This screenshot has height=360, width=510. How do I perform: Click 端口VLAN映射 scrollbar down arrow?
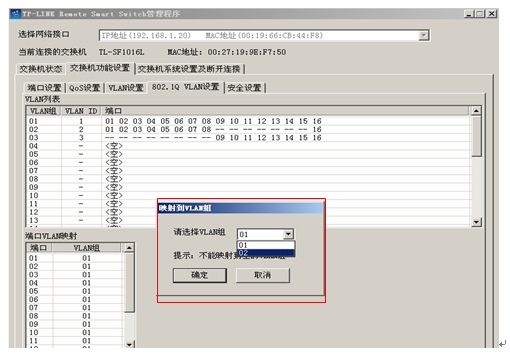(x=129, y=344)
